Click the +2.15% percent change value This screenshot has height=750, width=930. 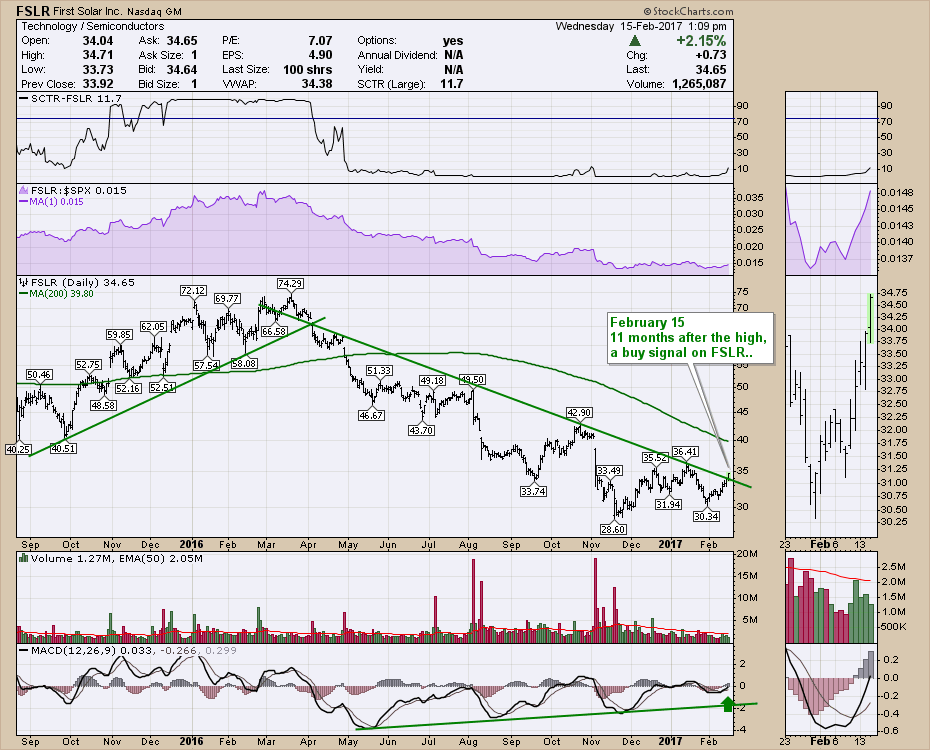[x=701, y=41]
